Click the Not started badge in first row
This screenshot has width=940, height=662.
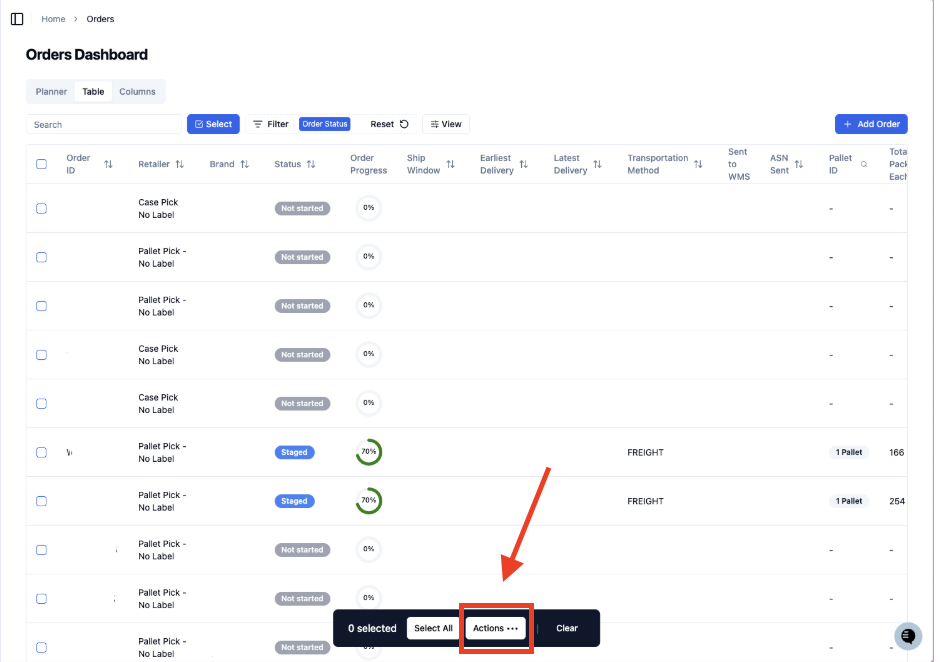click(x=302, y=209)
